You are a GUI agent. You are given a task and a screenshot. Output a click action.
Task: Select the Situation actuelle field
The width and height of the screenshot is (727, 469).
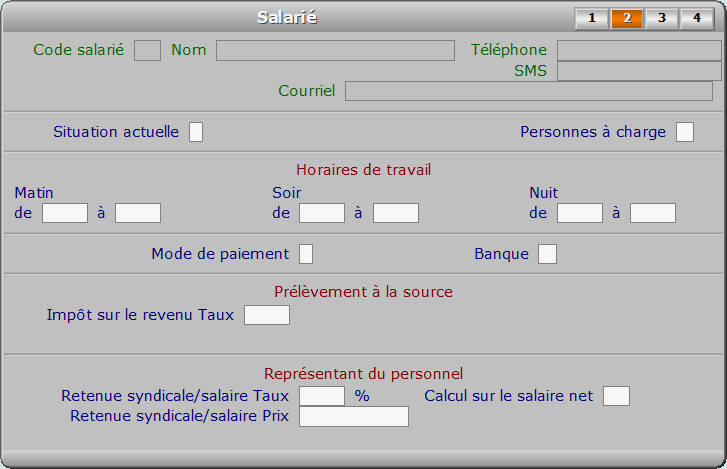pos(196,132)
